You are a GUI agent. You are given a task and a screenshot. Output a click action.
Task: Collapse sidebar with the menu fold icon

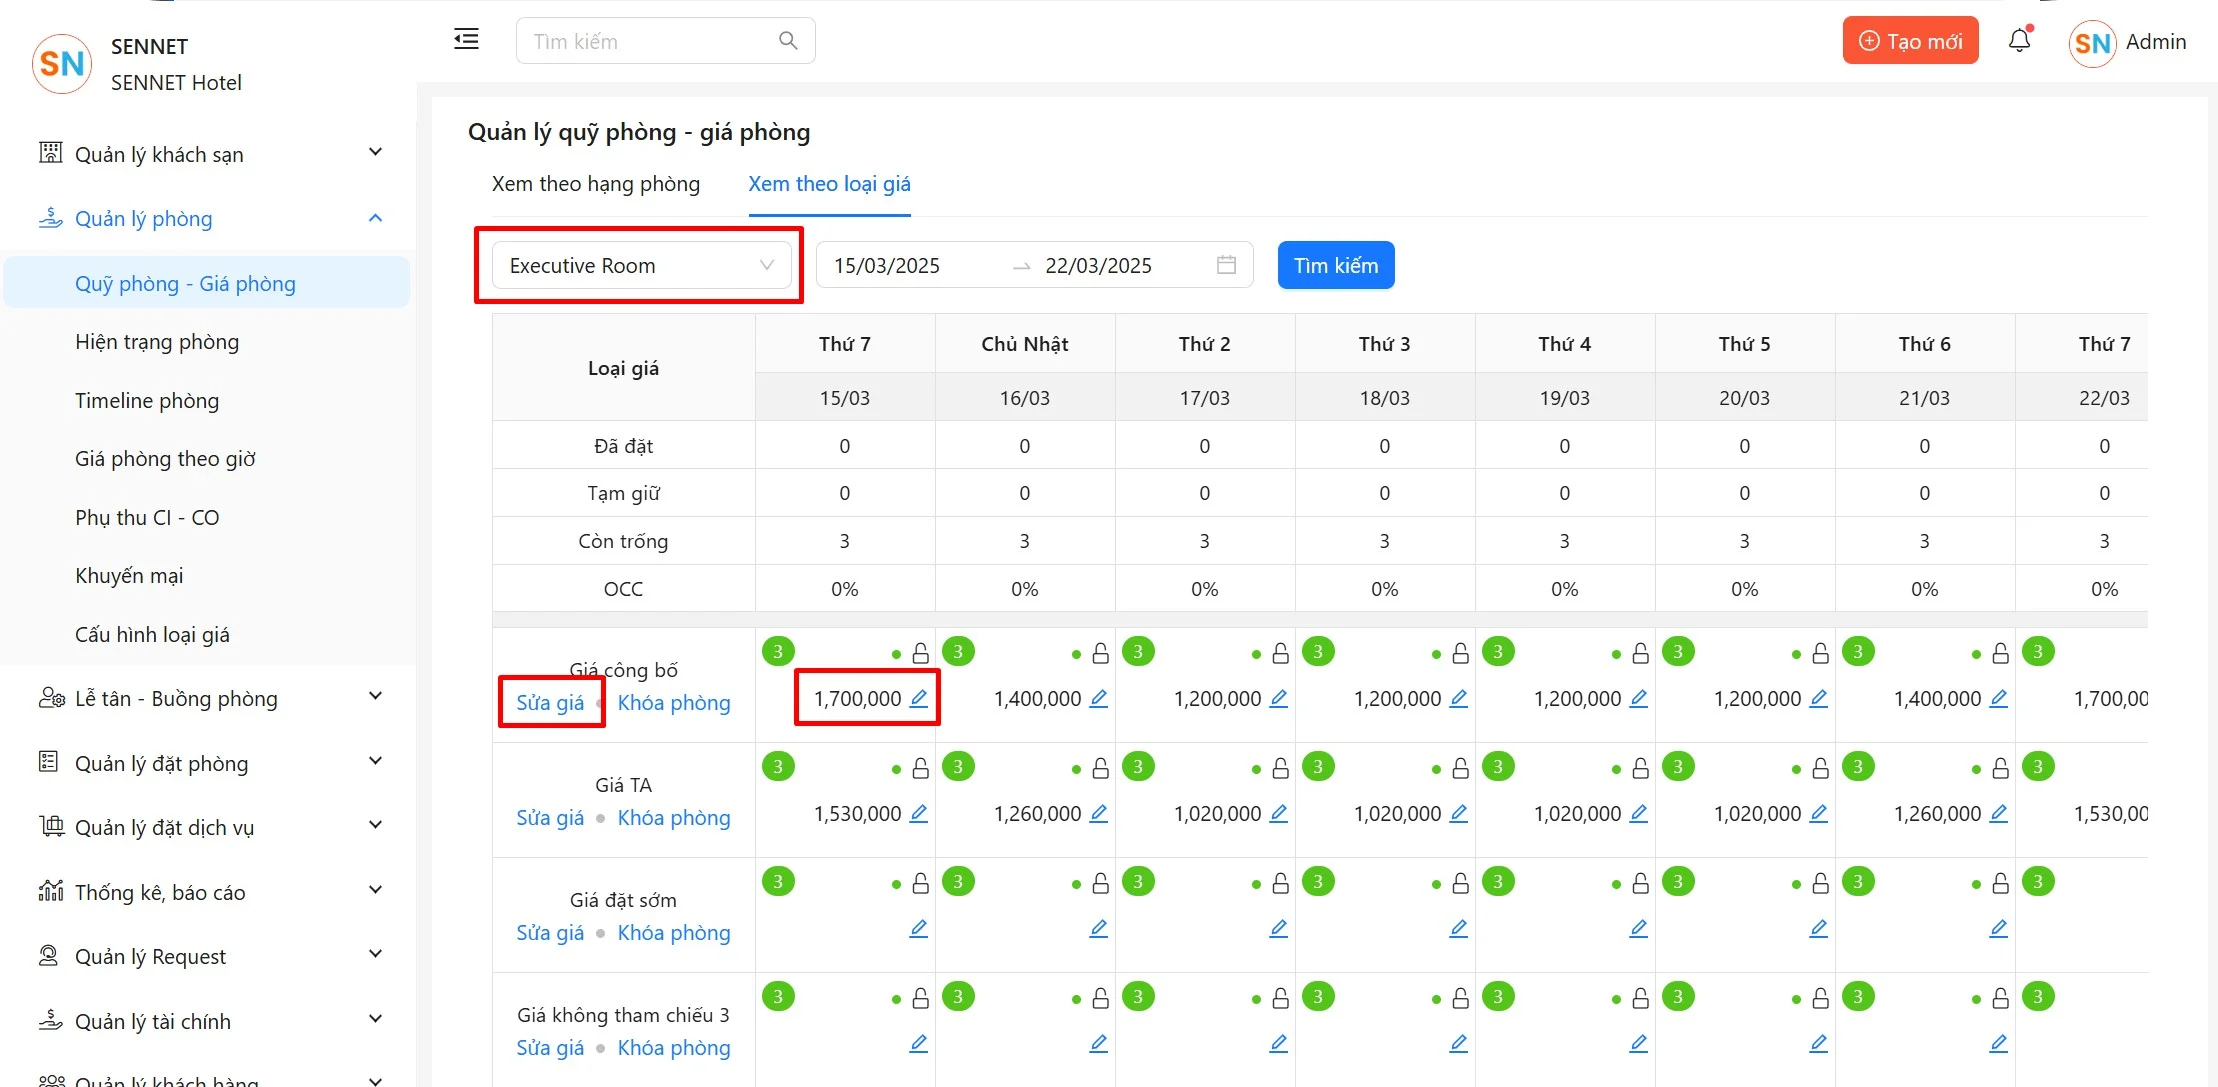point(466,40)
